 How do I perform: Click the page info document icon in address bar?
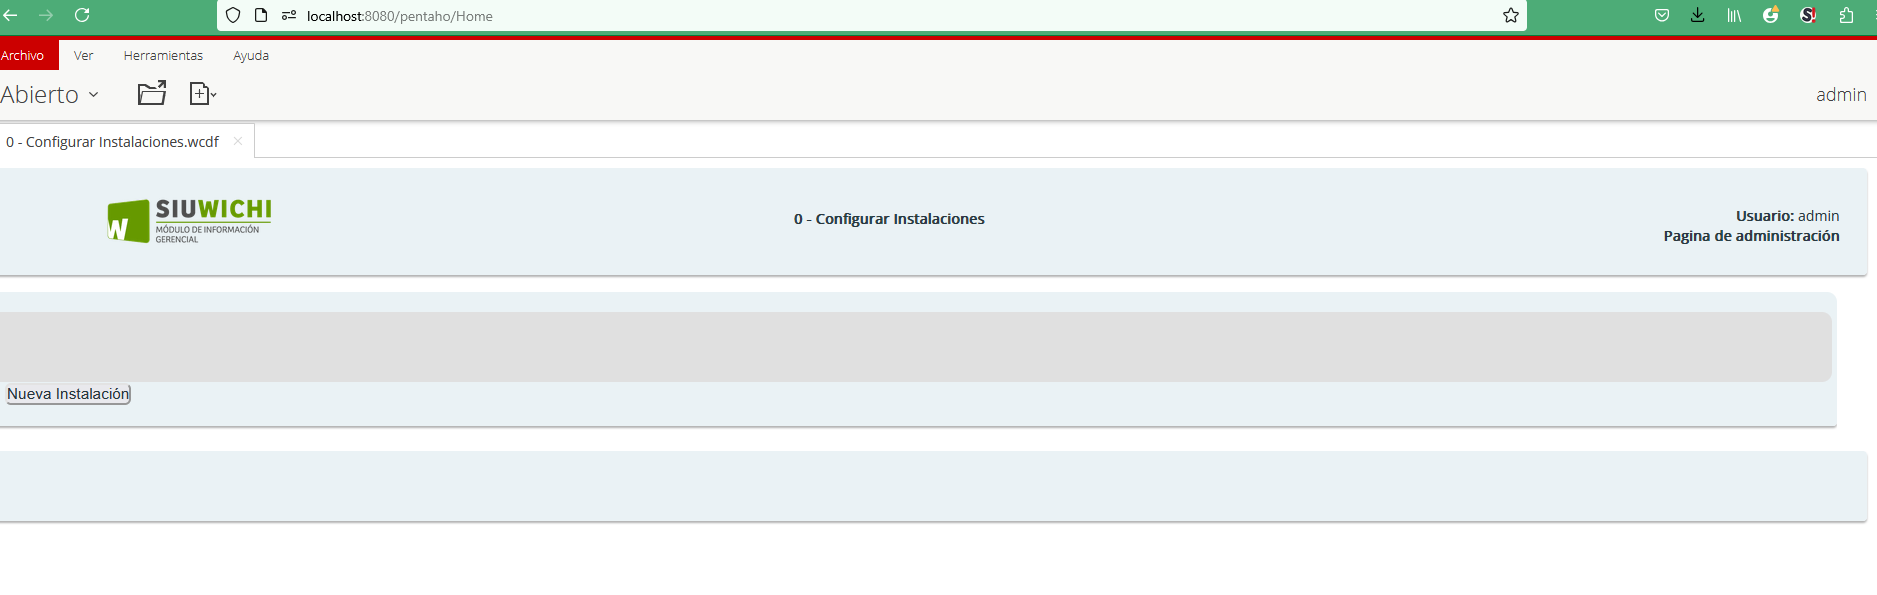pos(261,15)
